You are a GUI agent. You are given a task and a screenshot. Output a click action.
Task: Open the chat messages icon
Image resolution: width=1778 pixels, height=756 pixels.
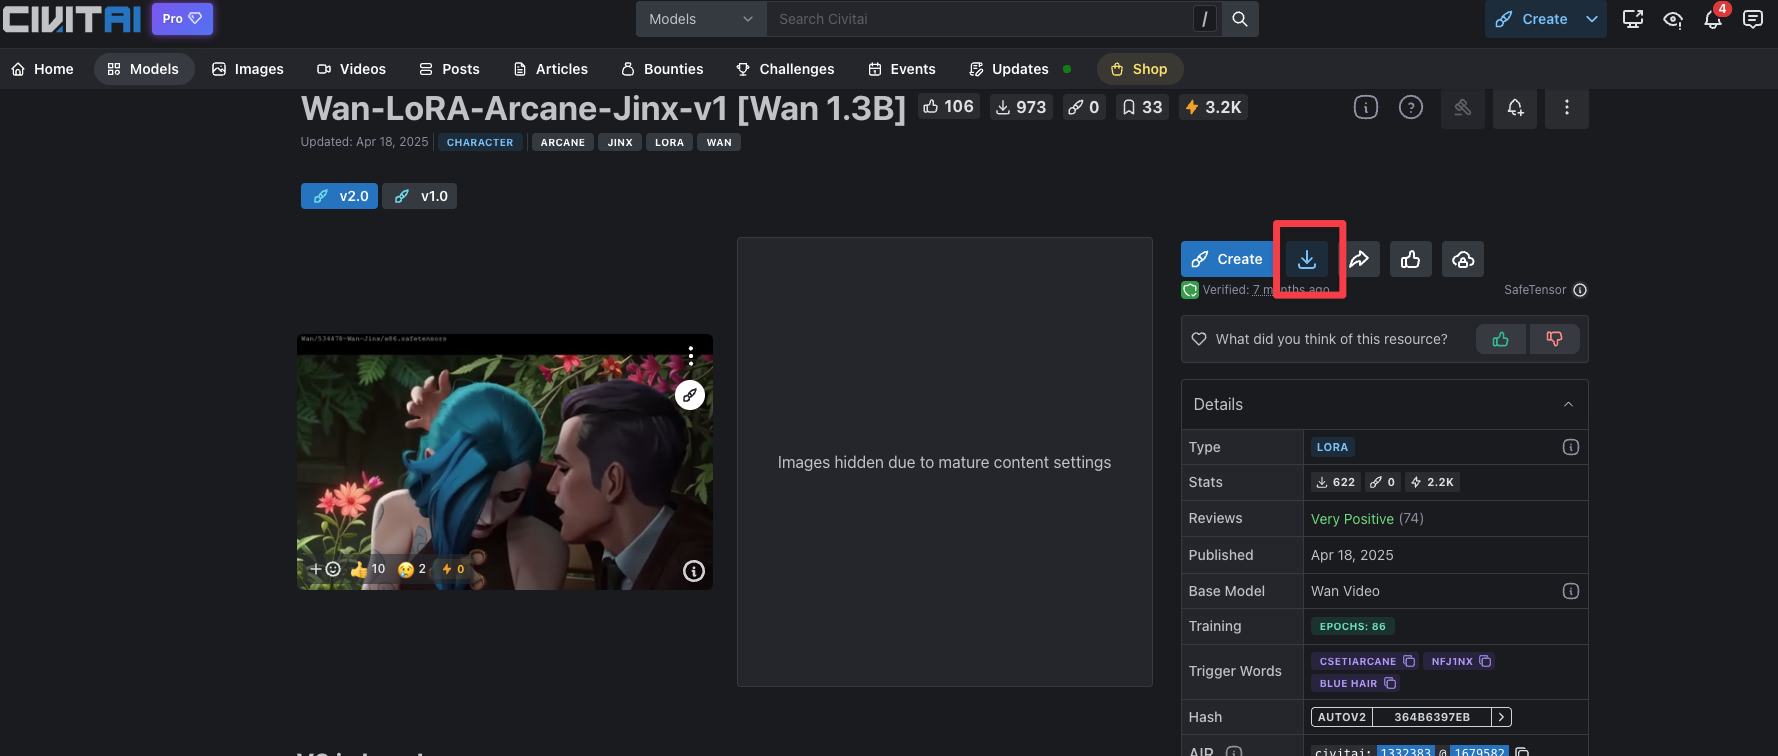pyautogui.click(x=1753, y=19)
